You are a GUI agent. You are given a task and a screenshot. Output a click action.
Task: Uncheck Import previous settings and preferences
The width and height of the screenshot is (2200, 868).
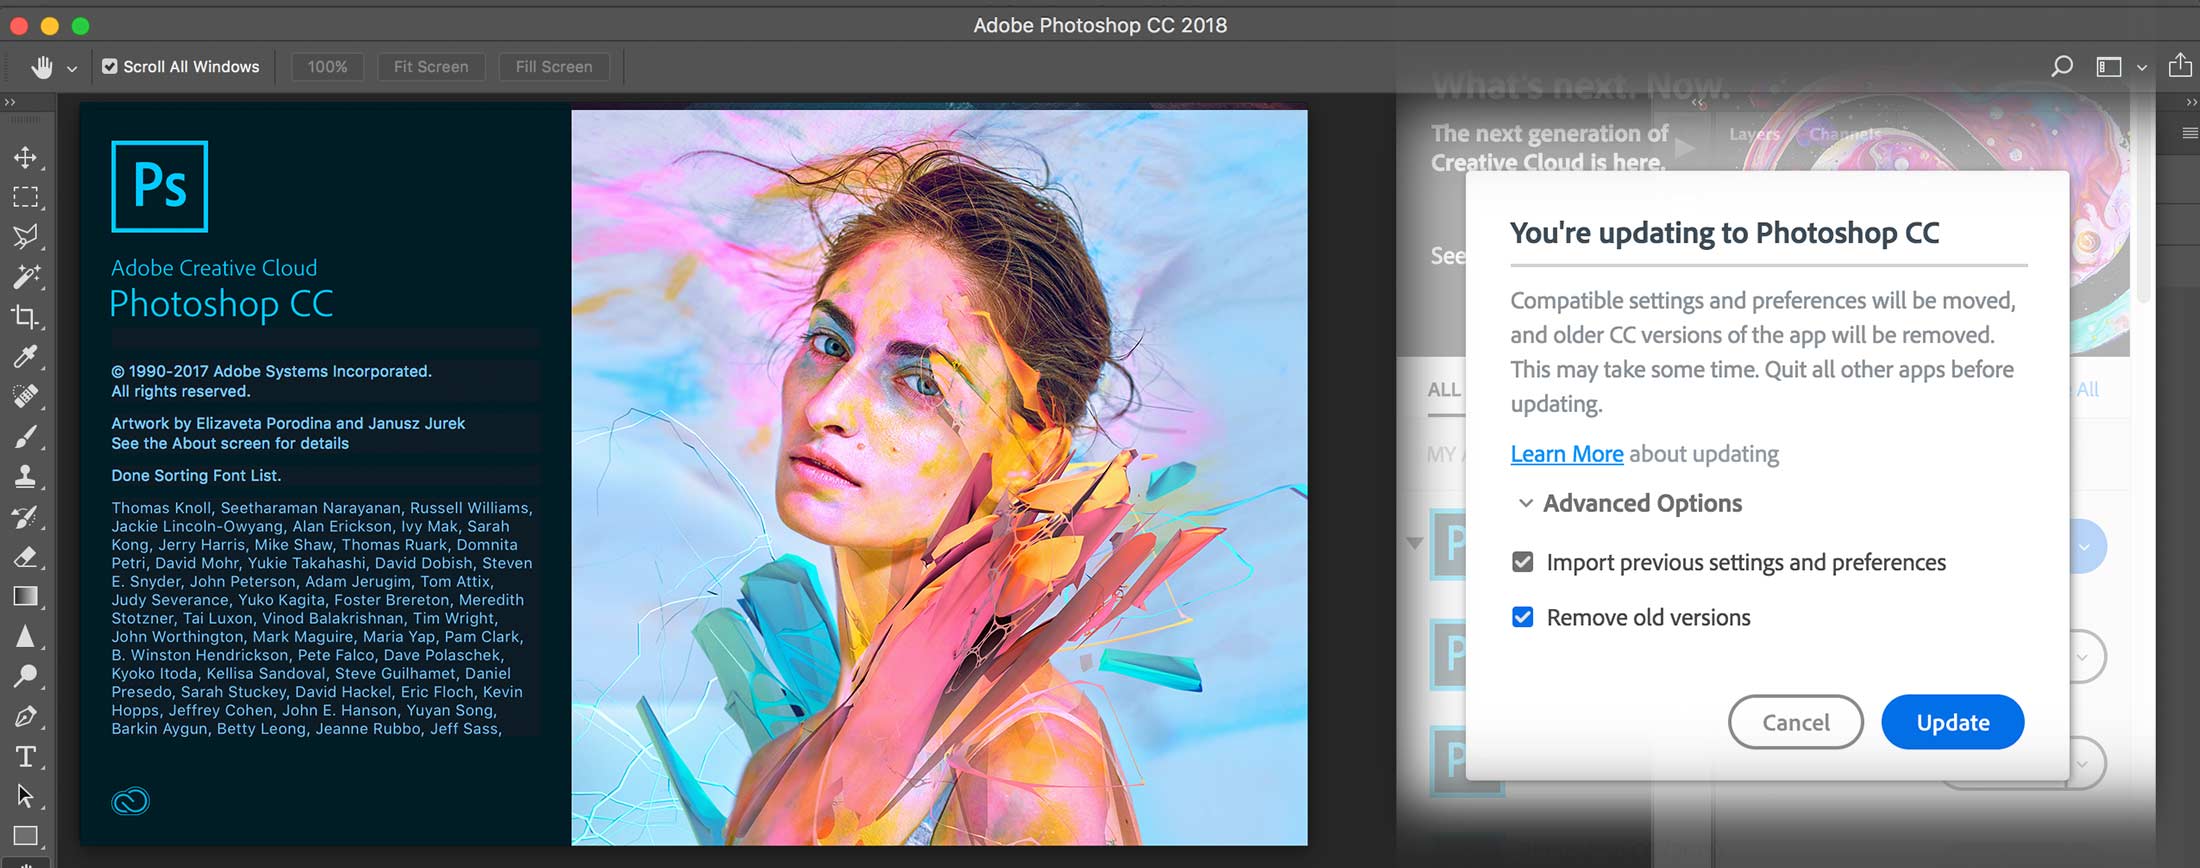coord(1522,562)
